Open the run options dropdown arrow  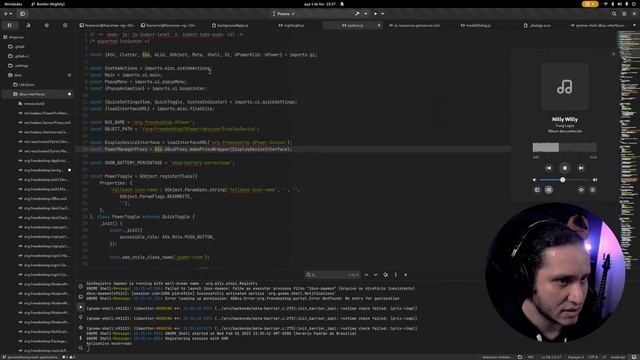[382, 14]
